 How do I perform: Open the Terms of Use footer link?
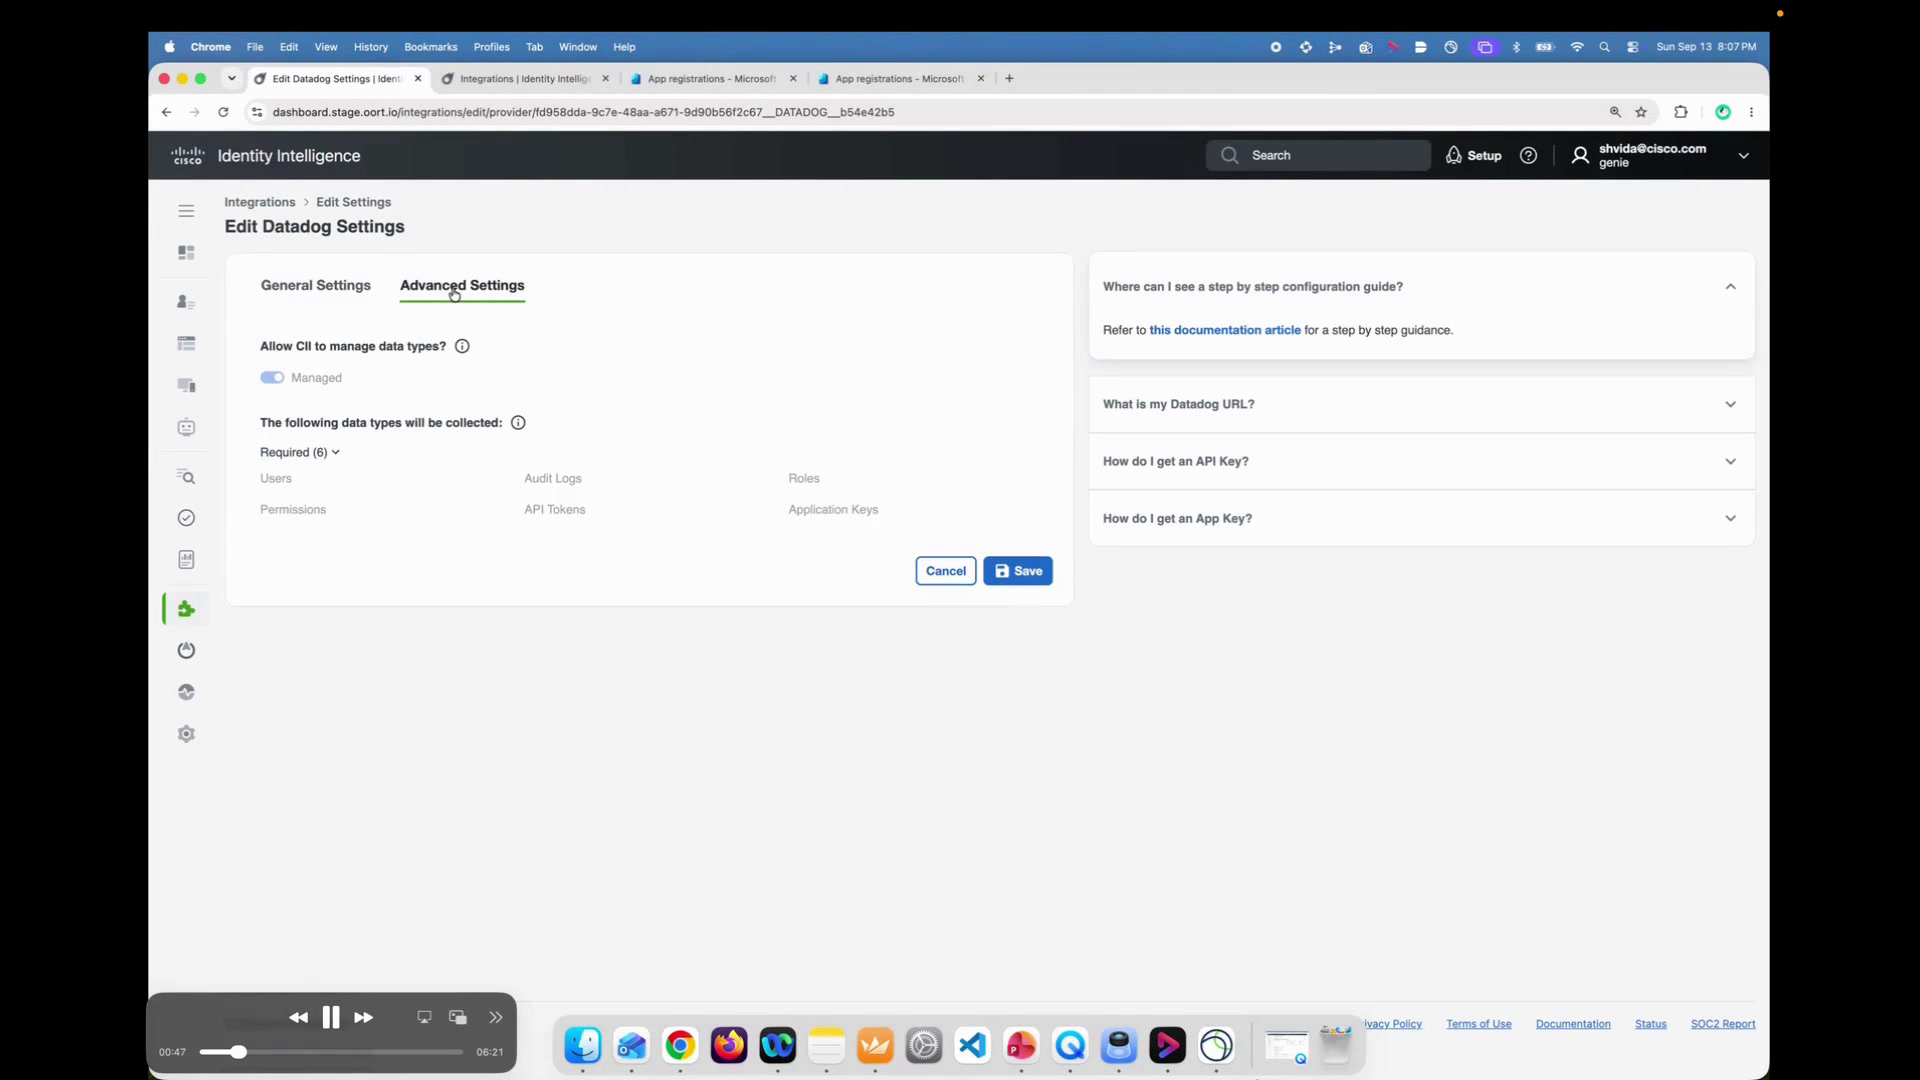pos(1478,1024)
